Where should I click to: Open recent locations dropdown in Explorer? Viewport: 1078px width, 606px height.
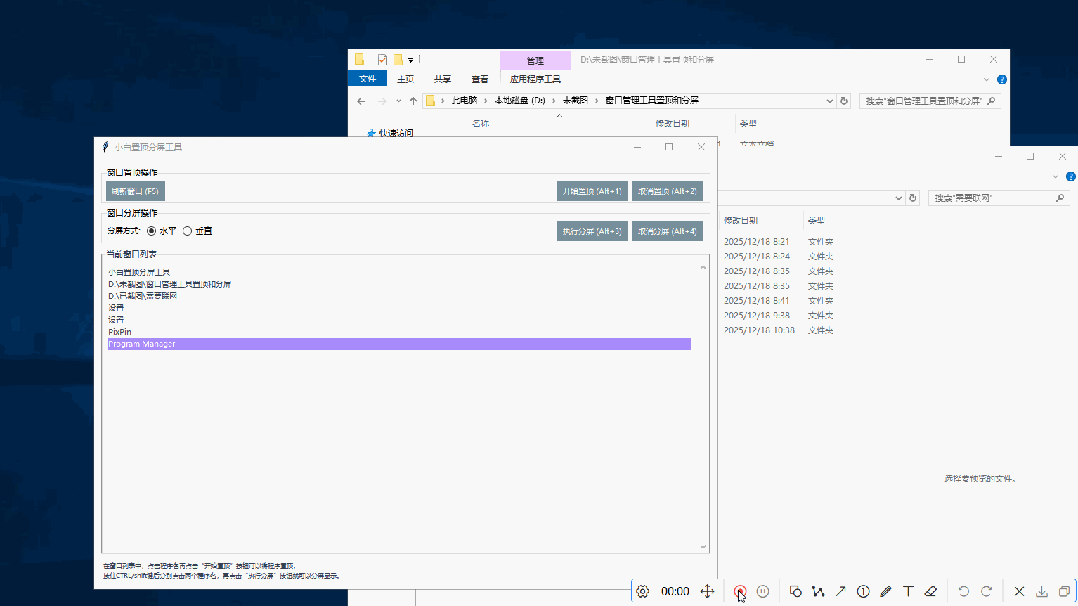[x=398, y=101]
